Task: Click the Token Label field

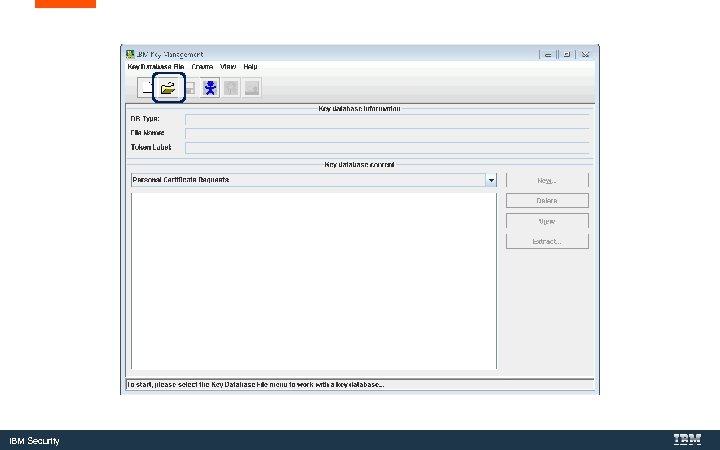Action: [387, 148]
